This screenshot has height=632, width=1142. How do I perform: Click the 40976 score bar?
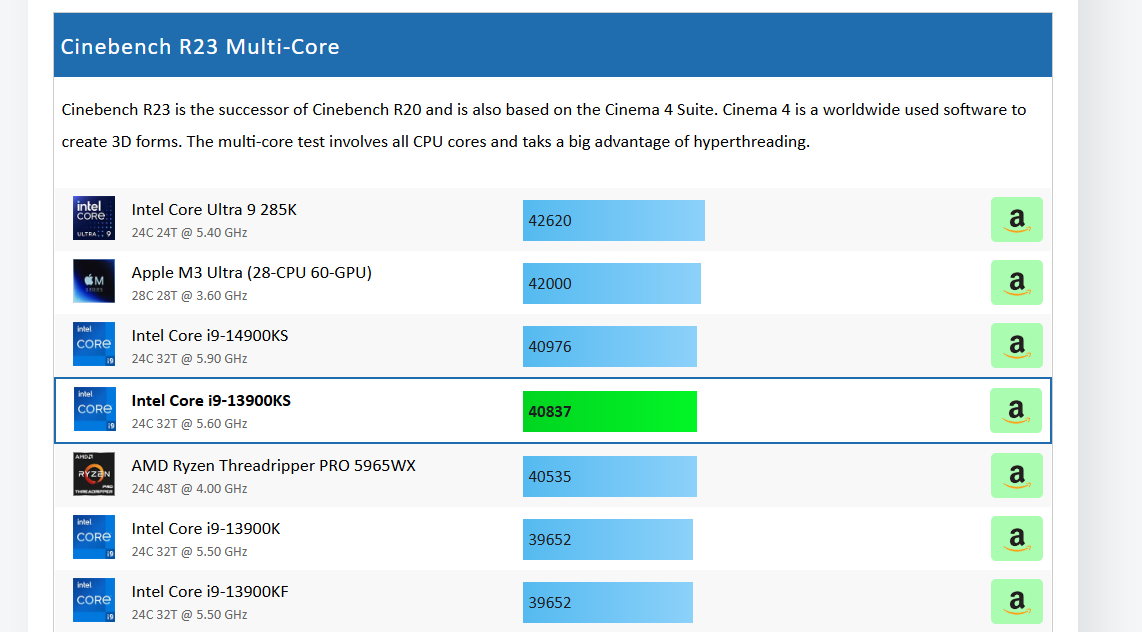(x=610, y=347)
